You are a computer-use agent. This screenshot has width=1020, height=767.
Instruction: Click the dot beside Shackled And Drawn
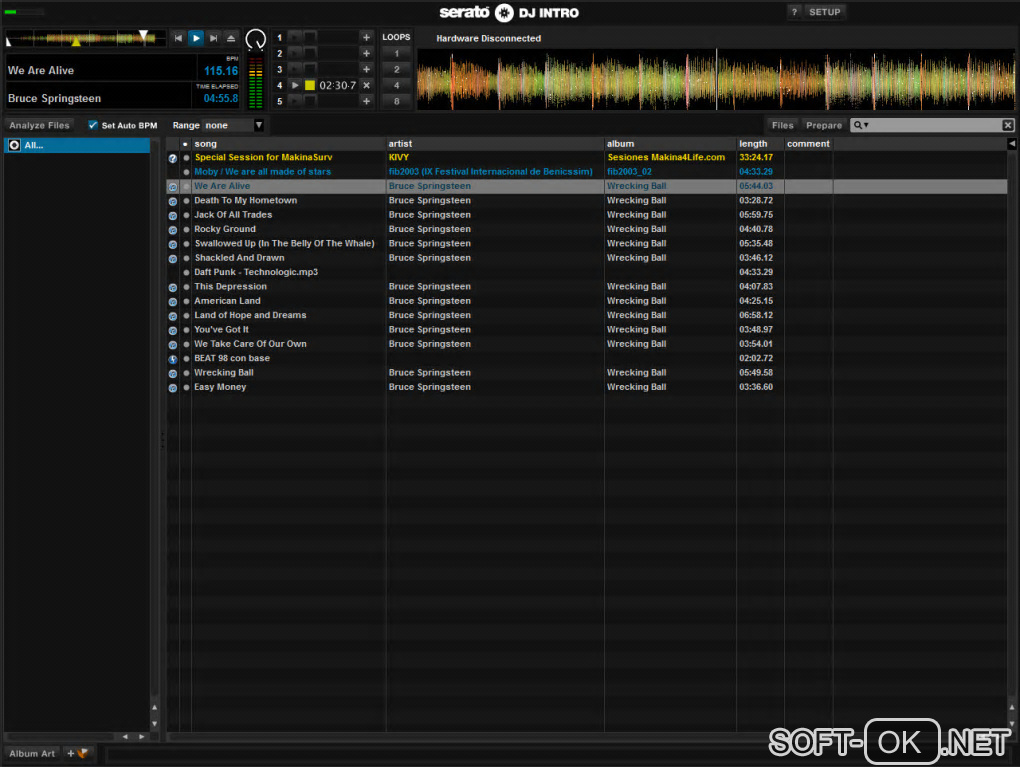186,258
